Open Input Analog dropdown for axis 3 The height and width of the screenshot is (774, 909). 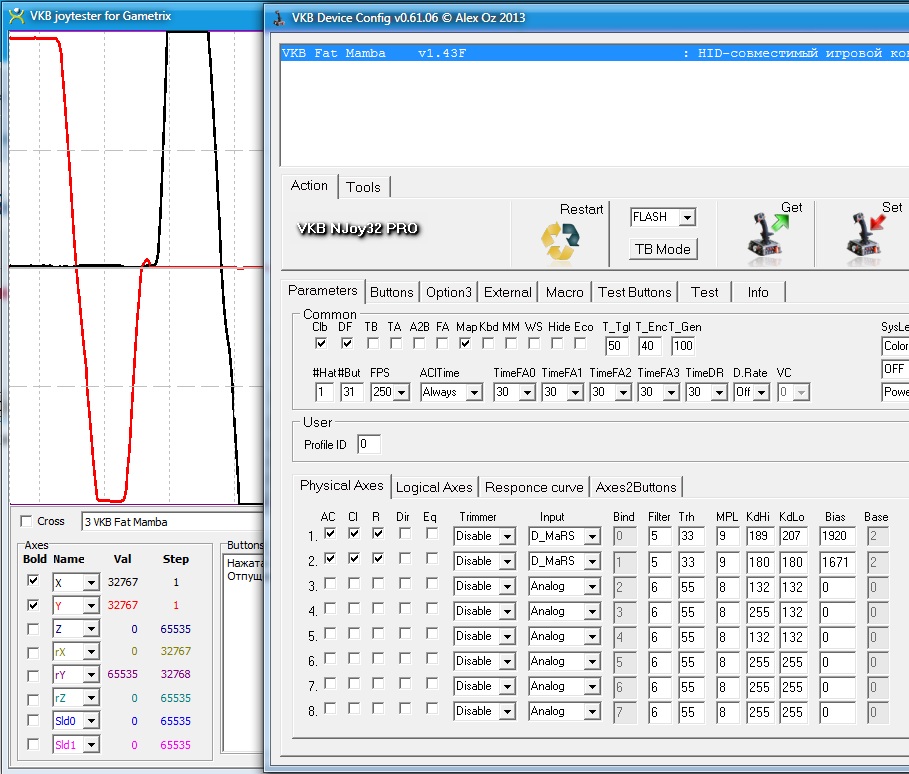pos(592,586)
